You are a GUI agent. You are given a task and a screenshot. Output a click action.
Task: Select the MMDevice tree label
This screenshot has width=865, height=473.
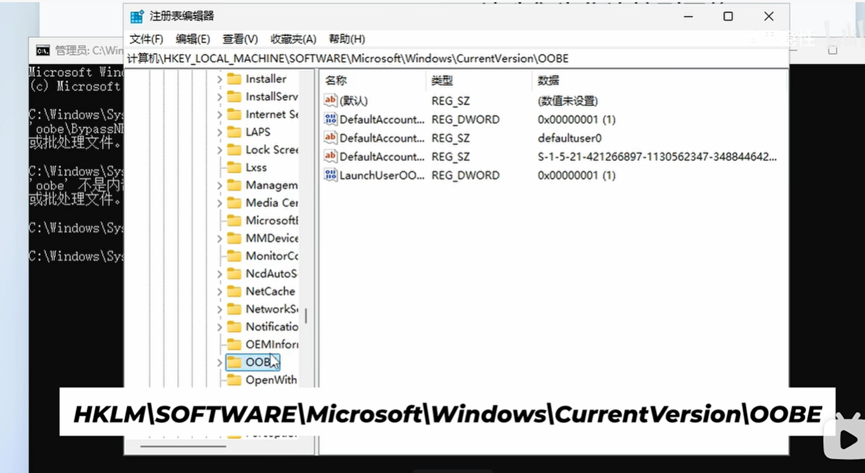271,238
